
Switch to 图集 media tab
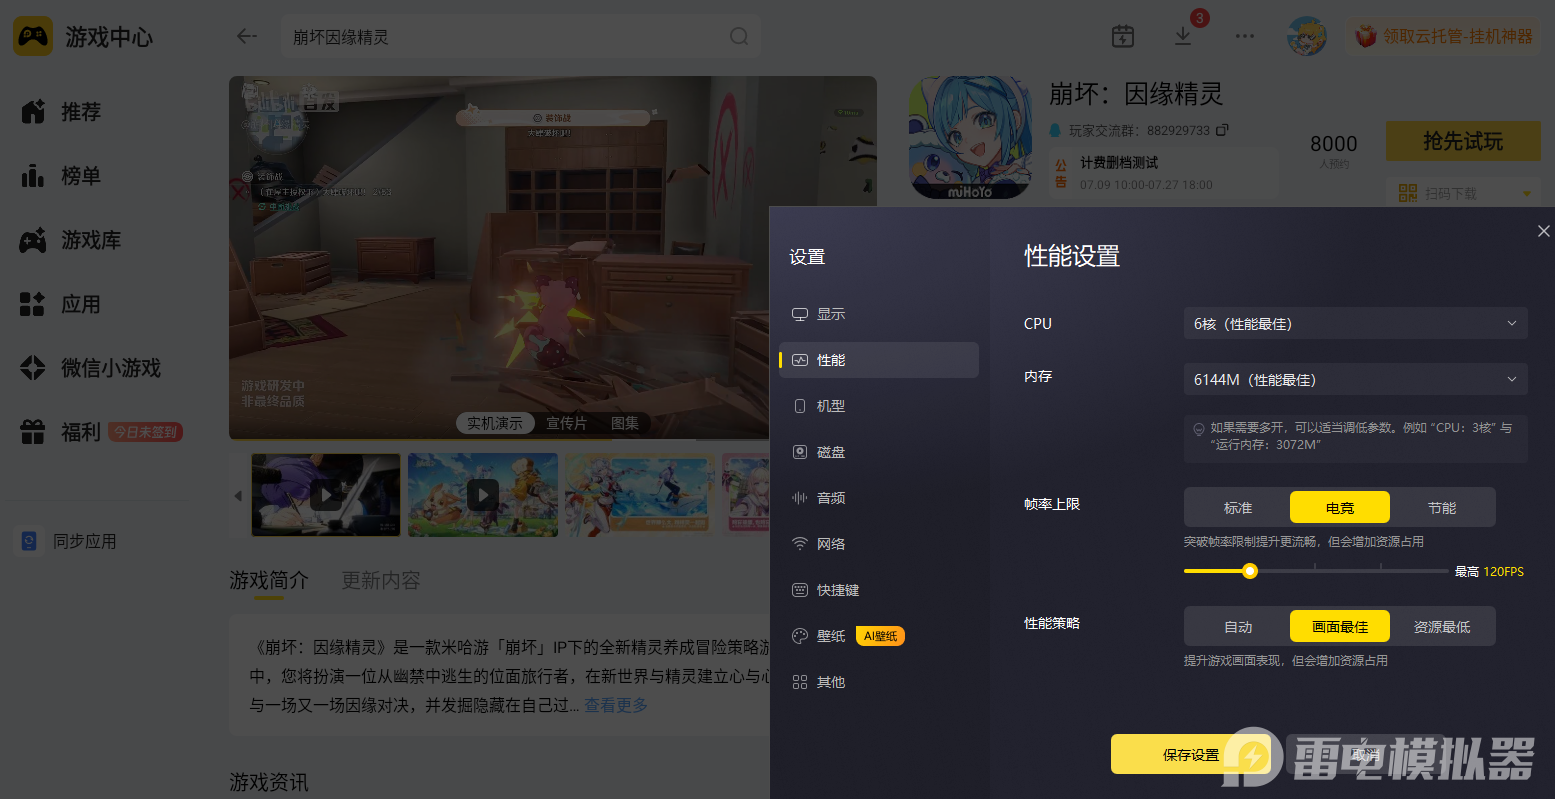point(625,423)
